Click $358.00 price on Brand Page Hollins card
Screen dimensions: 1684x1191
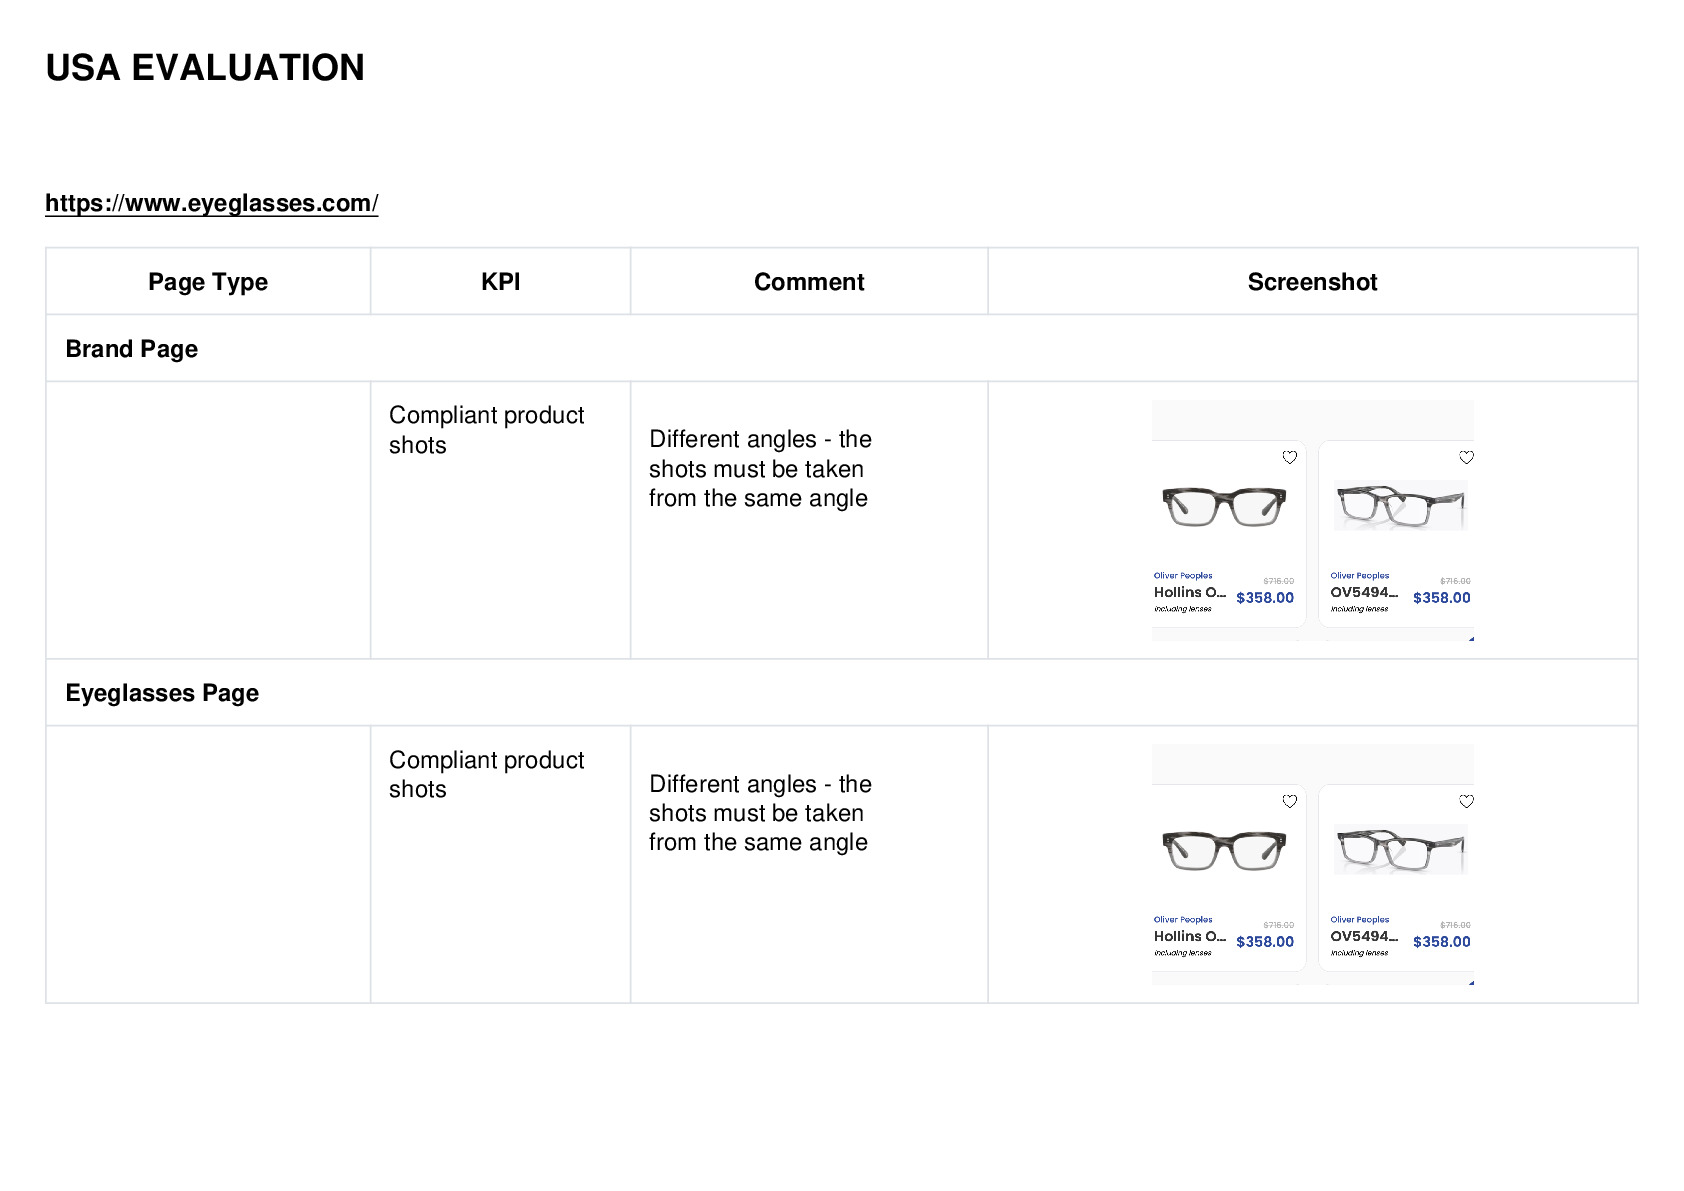[x=1265, y=598]
